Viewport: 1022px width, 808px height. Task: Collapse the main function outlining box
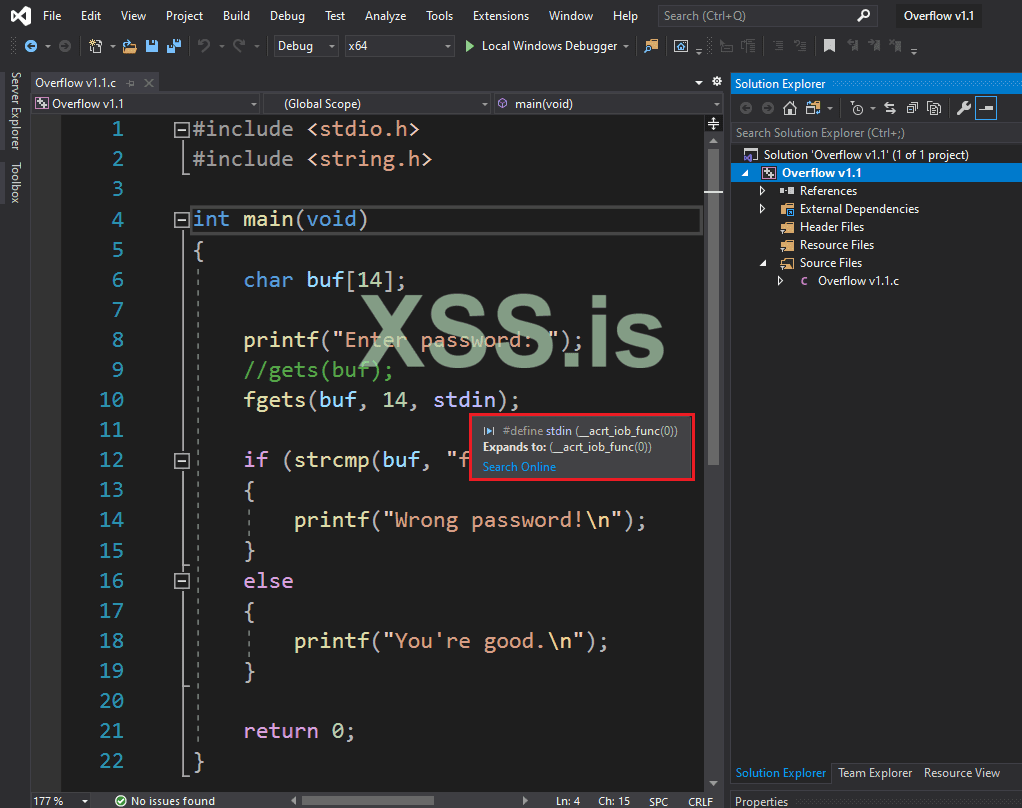click(181, 220)
